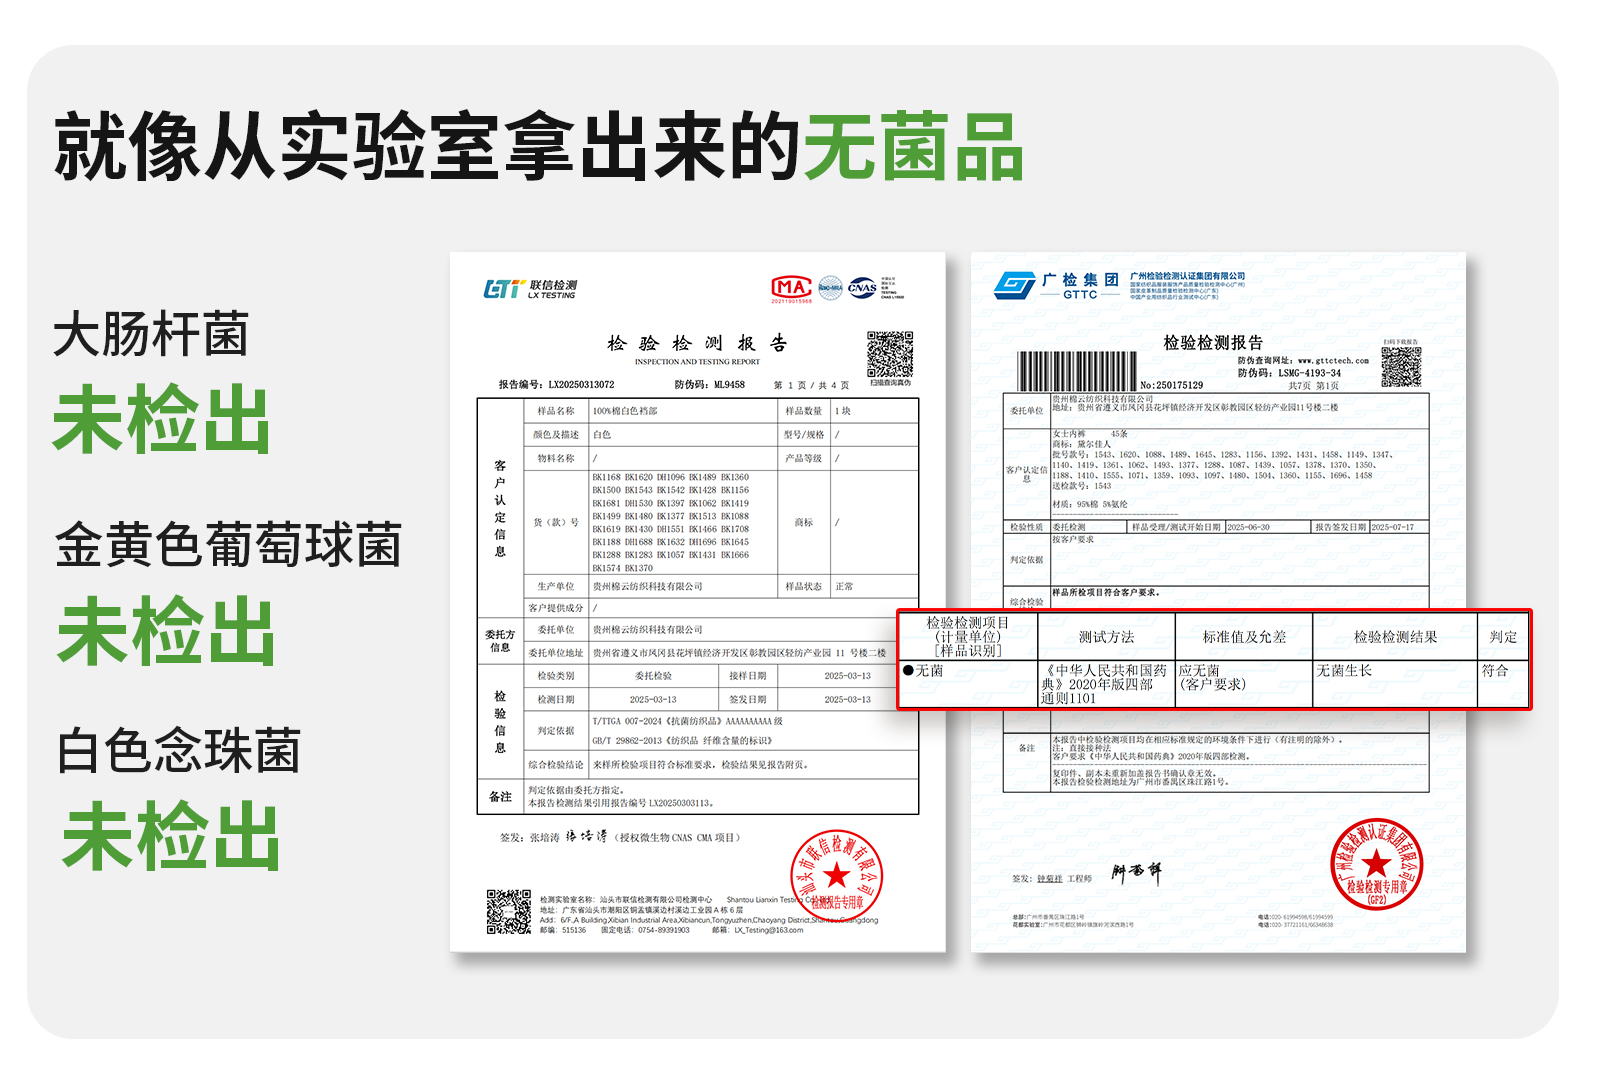Select the label 白色念珠菌
1600x1081 pixels.
pyautogui.click(x=179, y=751)
